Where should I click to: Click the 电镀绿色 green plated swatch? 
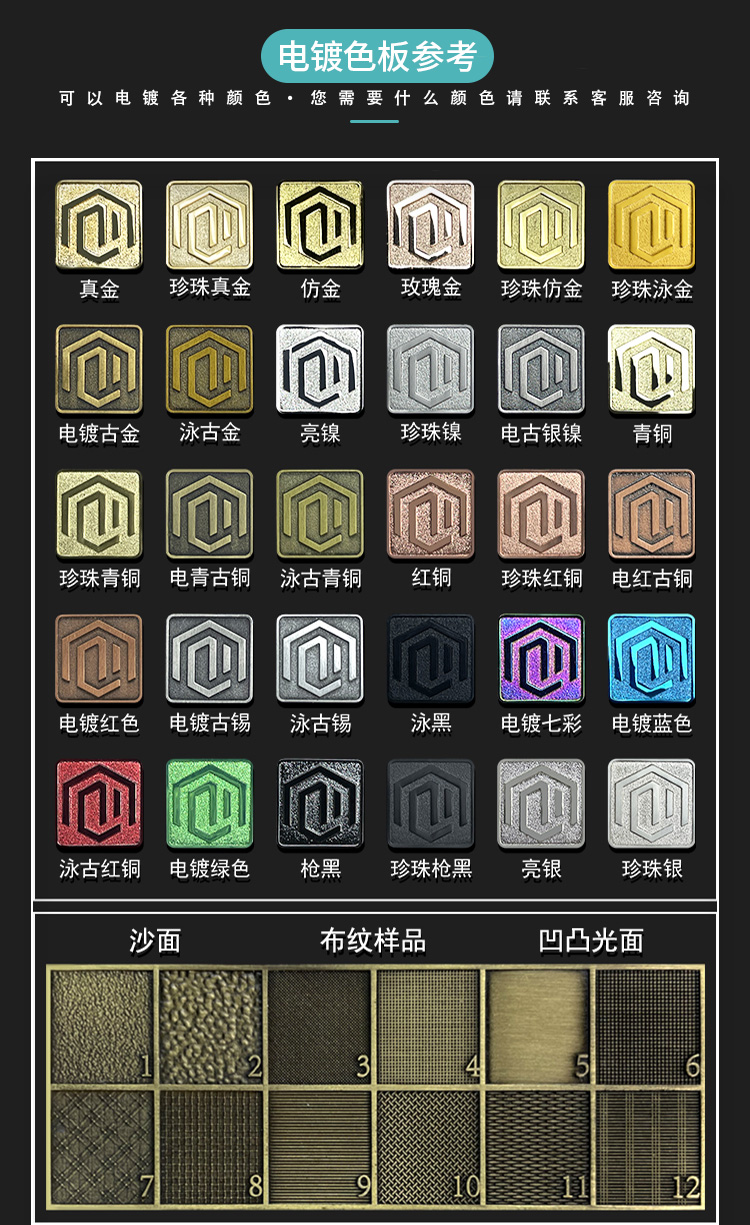[209, 804]
